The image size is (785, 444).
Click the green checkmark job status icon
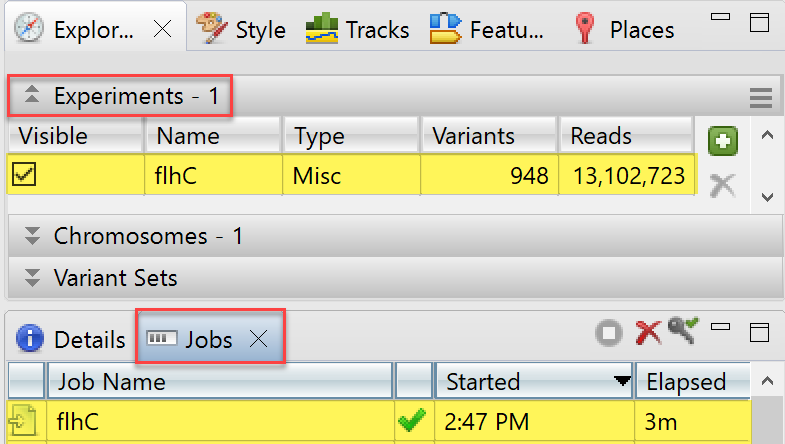(410, 422)
